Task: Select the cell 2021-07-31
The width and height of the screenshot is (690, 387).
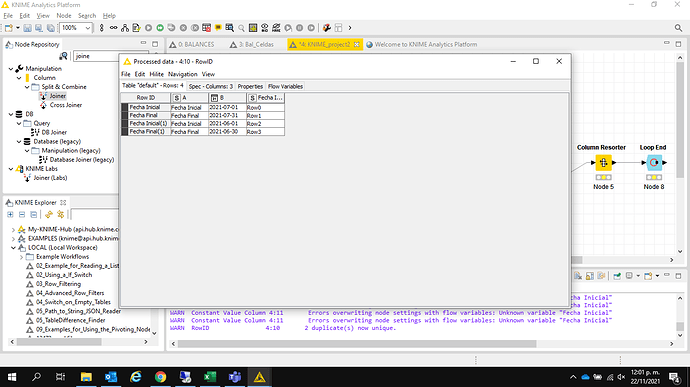Action: 227,115
